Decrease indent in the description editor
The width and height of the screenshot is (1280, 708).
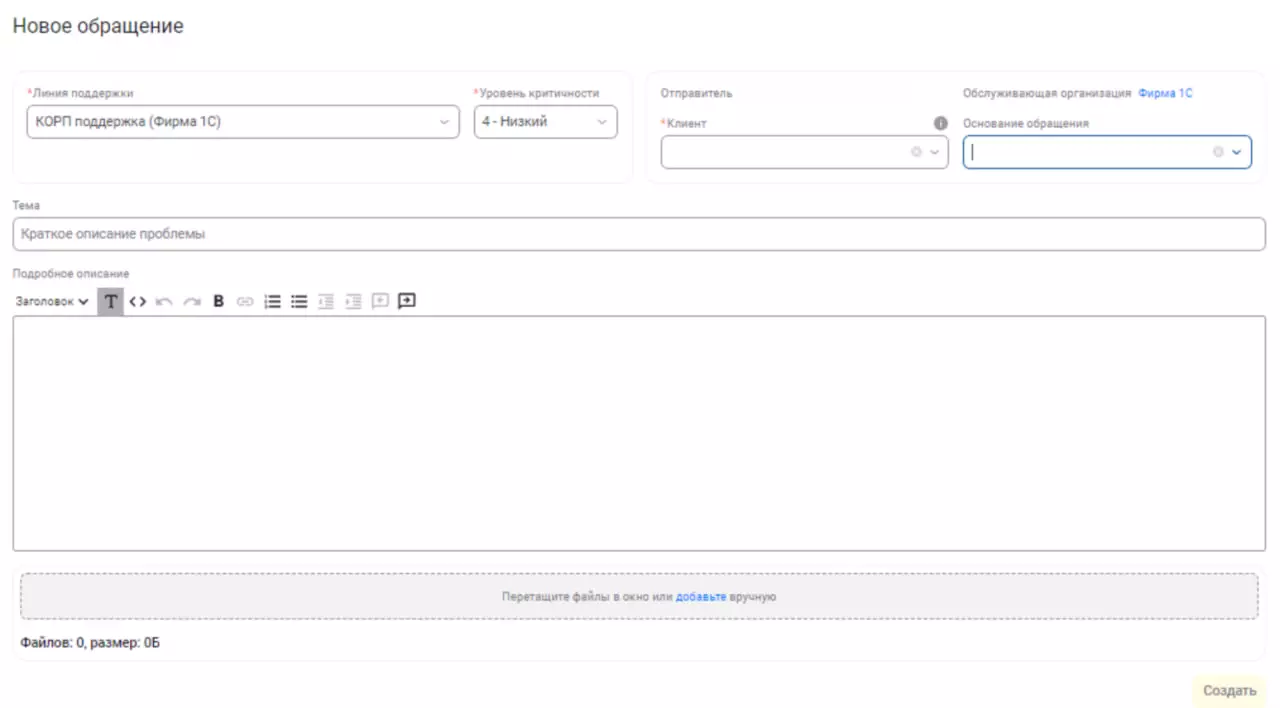(325, 301)
